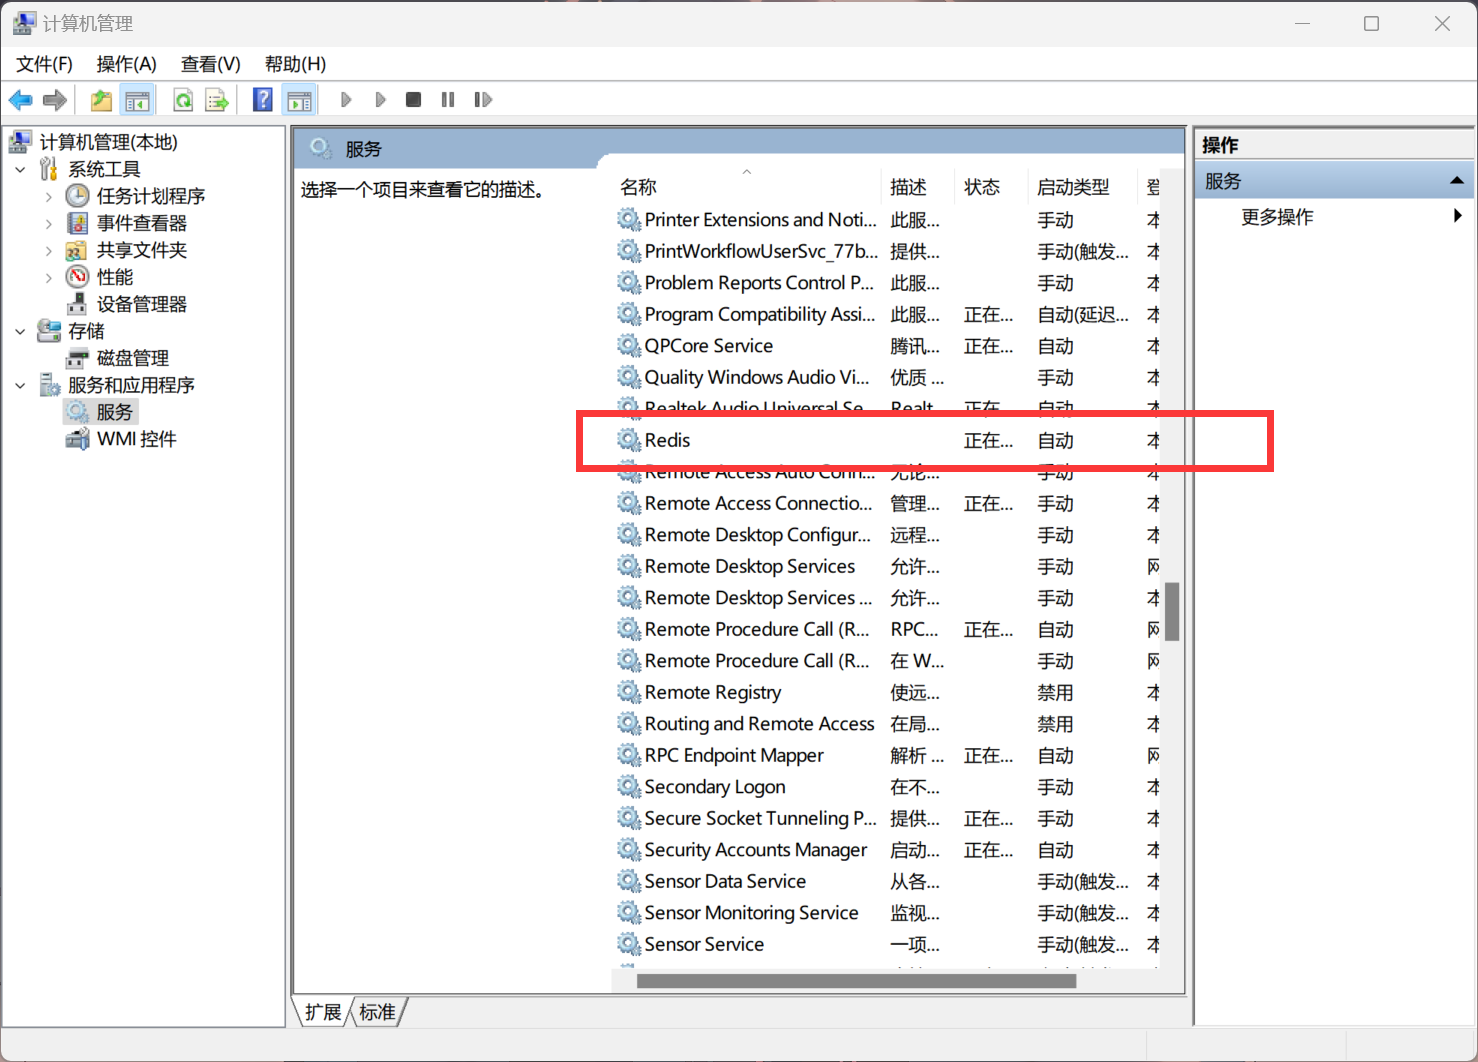The image size is (1478, 1062).
Task: Open the 操作(A) menu
Action: [x=126, y=64]
